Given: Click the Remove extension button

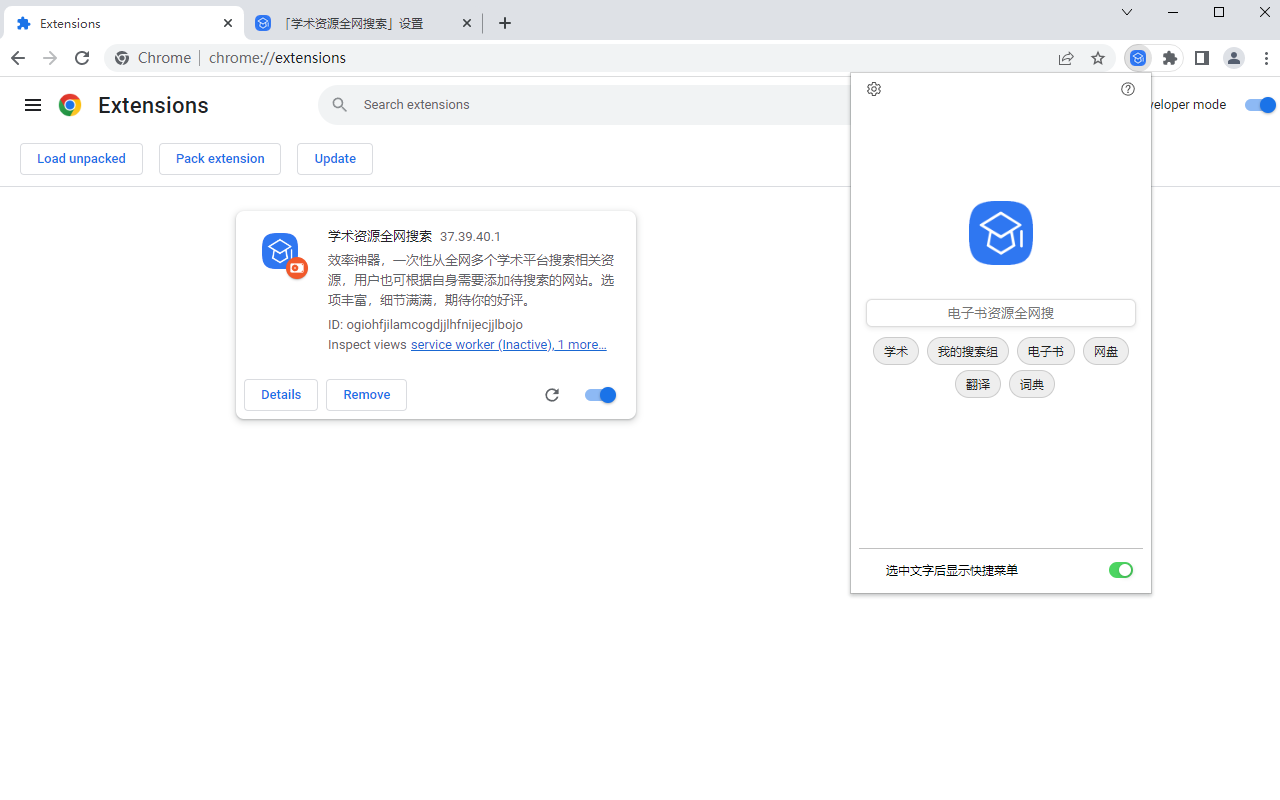Looking at the screenshot, I should click(366, 395).
